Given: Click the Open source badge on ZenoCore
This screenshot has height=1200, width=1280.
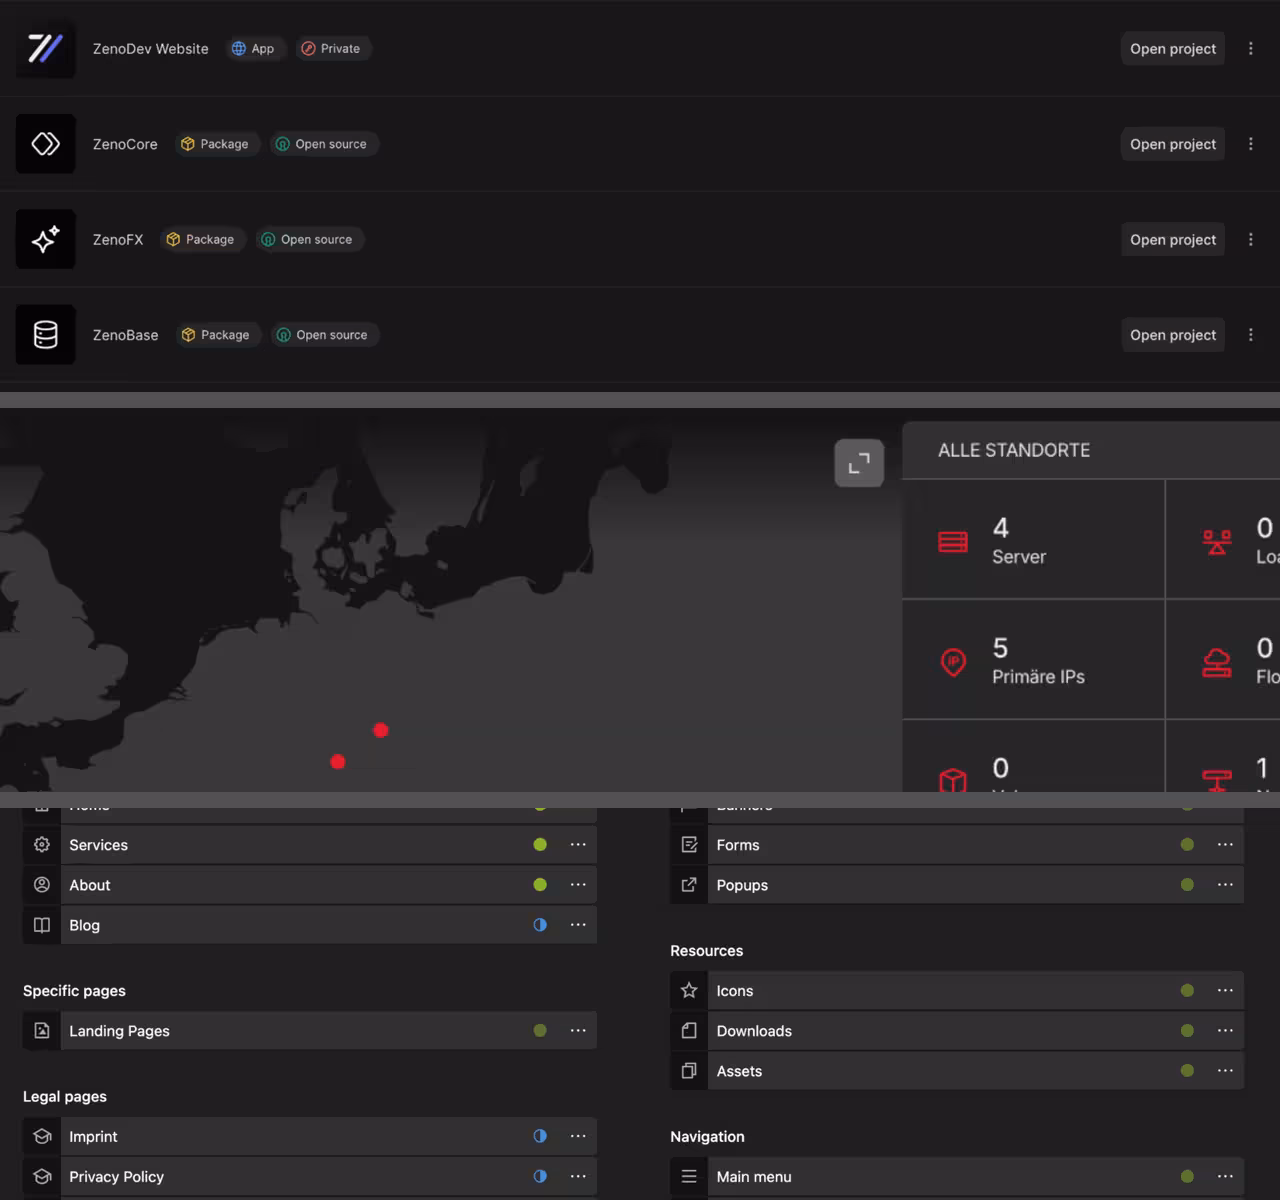Looking at the screenshot, I should (323, 143).
